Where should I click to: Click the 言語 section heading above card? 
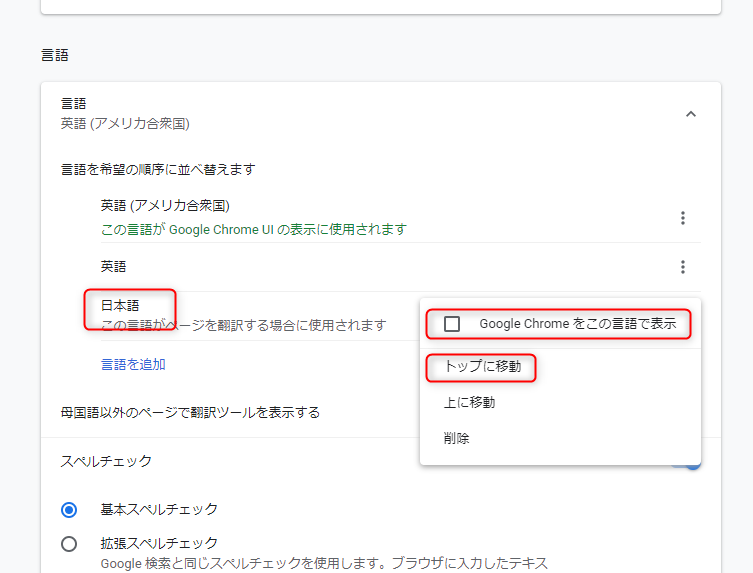coord(55,55)
